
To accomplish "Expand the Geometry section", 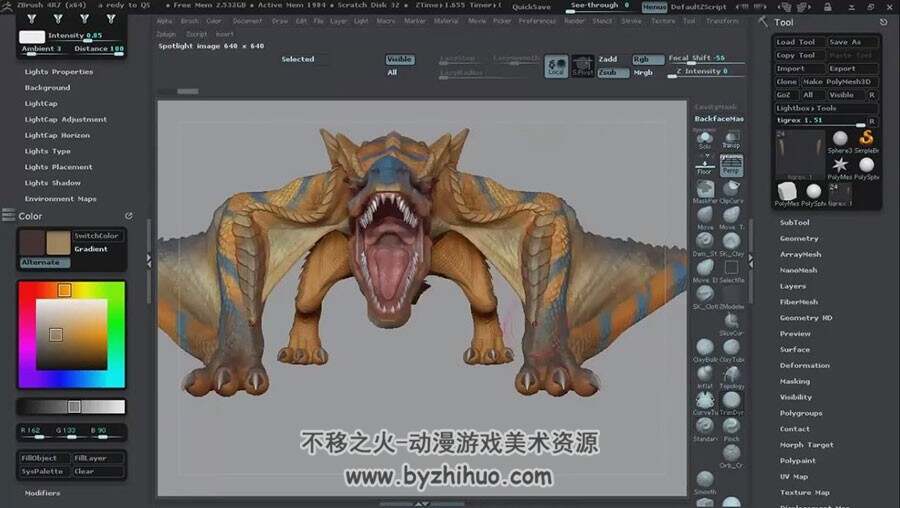I will coord(799,238).
